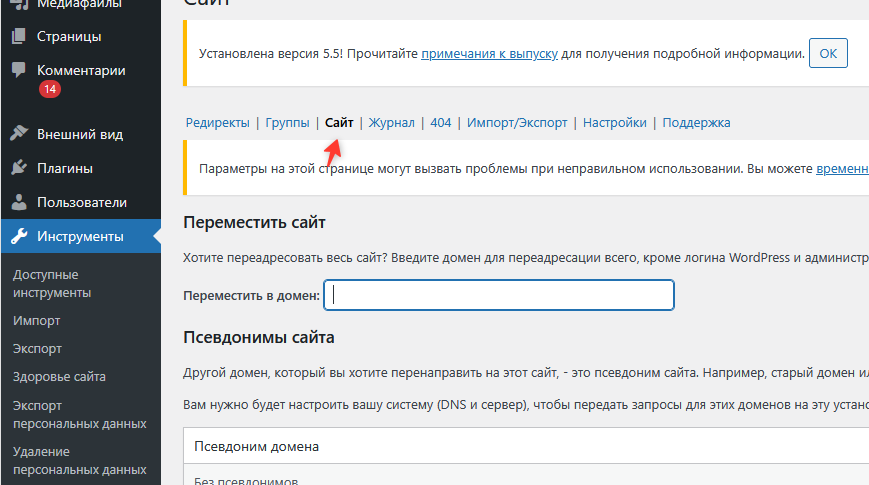Go to the 404 tab

click(441, 123)
